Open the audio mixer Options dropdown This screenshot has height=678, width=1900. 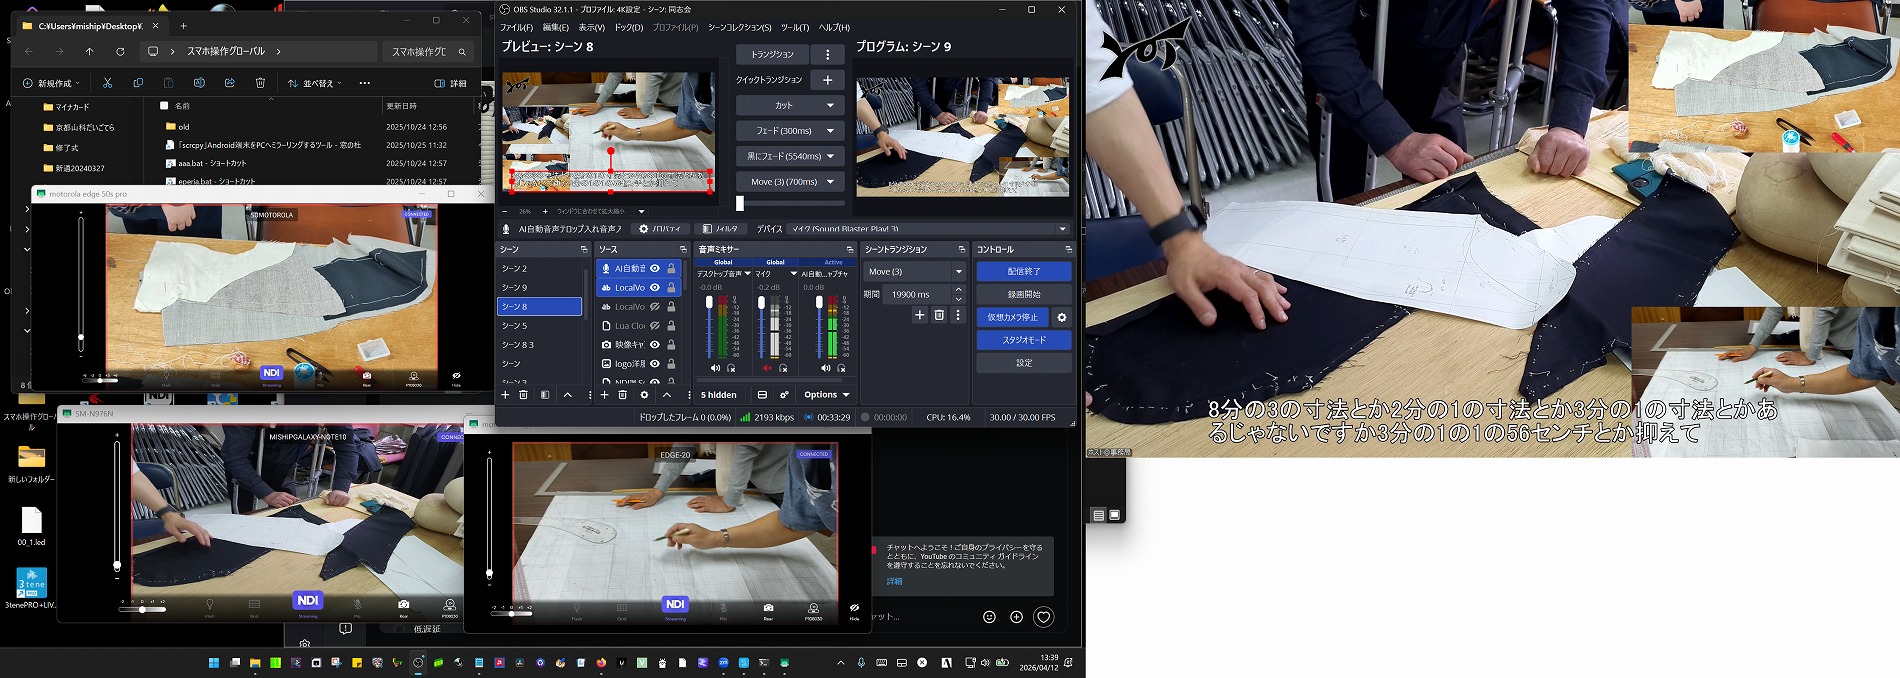pyautogui.click(x=825, y=395)
